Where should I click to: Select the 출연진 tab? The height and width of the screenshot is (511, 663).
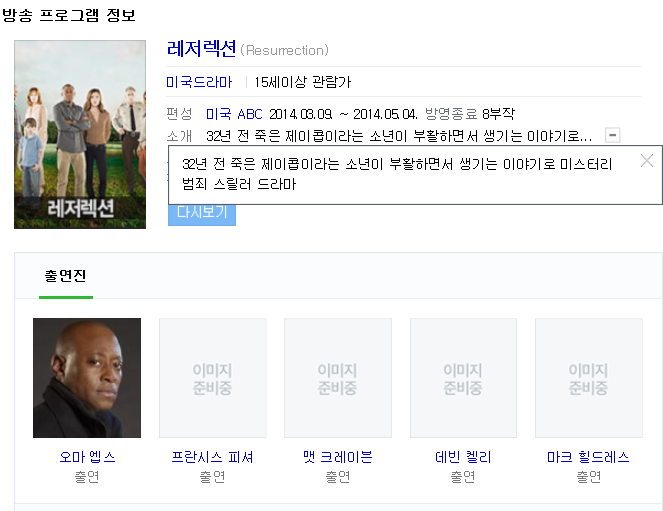(x=66, y=276)
